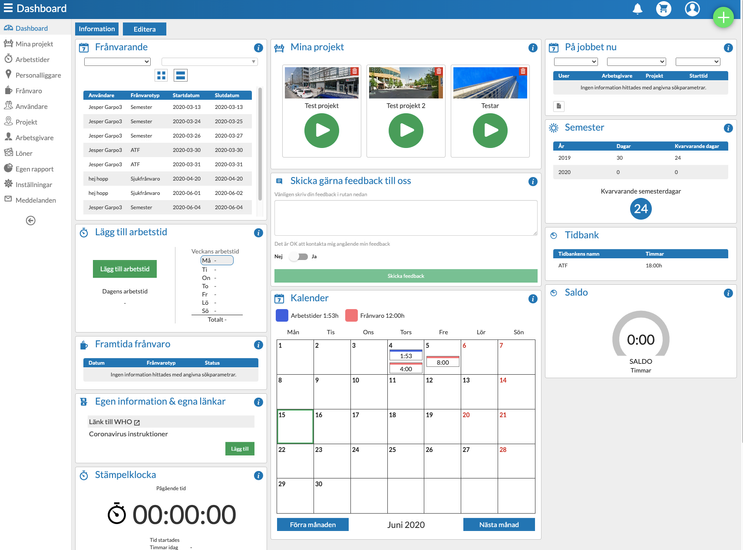The height and width of the screenshot is (550, 743).
Task: Open last filter dropdown in På jobbet nu
Action: [698, 62]
